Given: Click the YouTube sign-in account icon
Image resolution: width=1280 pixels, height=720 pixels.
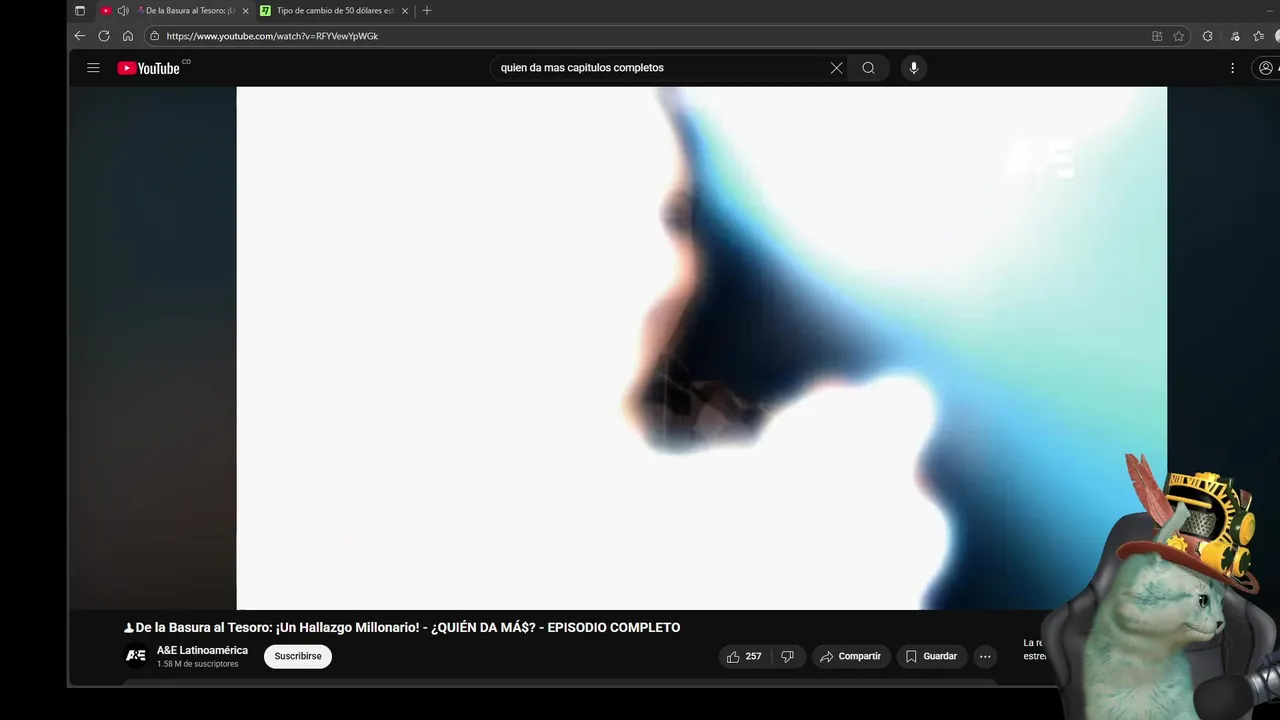Looking at the screenshot, I should (1266, 68).
